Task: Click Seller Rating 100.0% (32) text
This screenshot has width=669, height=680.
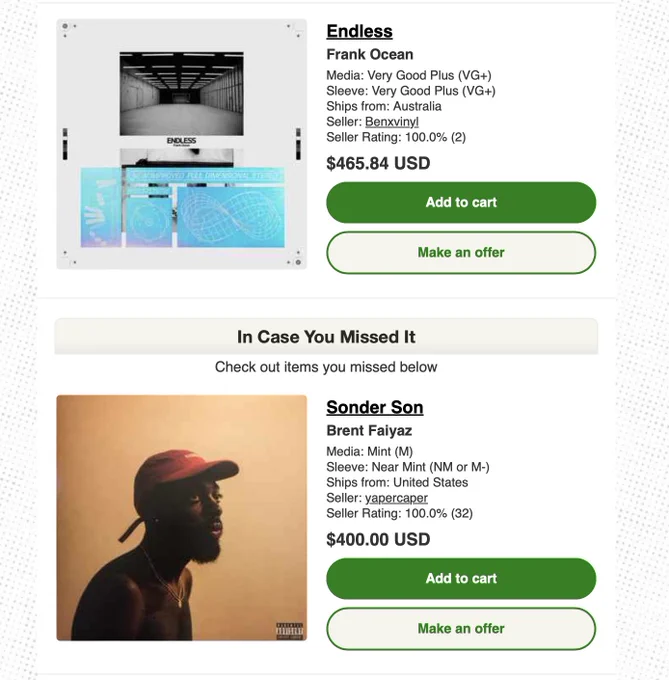Action: point(399,513)
